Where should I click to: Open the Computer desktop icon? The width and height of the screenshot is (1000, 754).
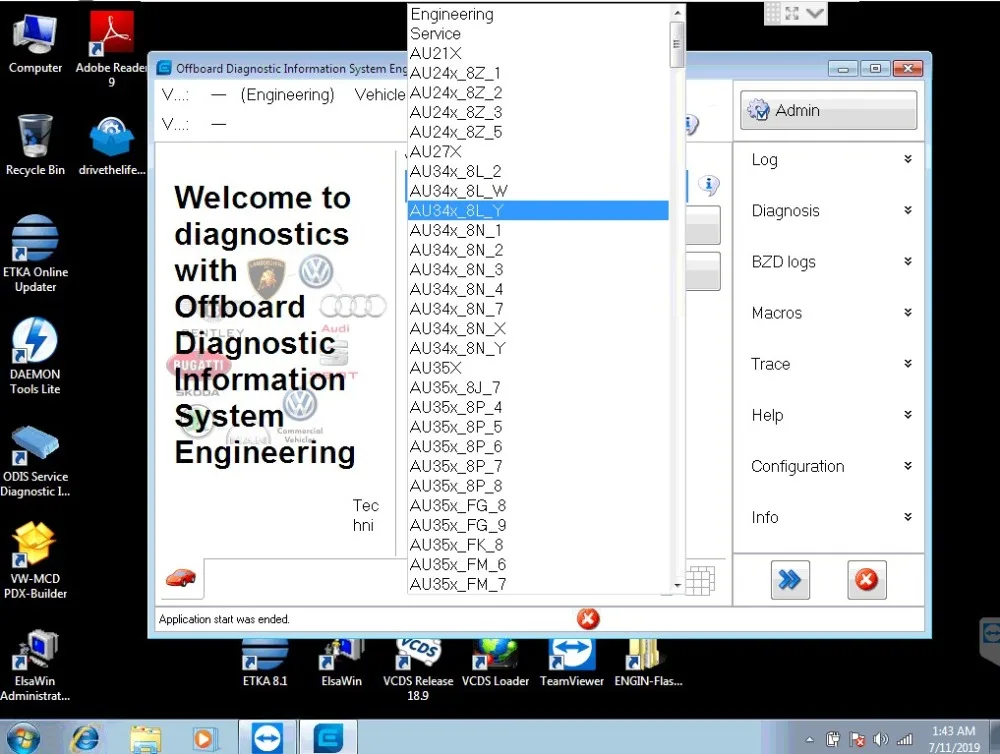[35, 43]
